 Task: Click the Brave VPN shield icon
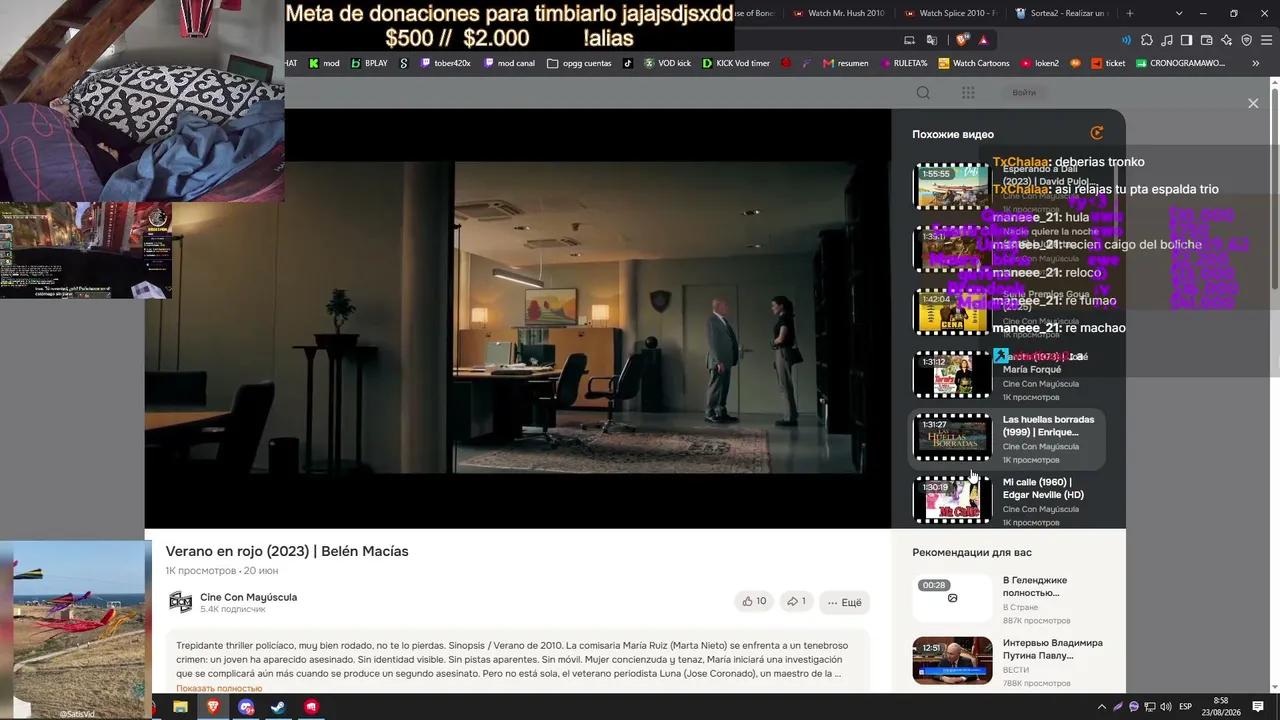(x=1246, y=40)
